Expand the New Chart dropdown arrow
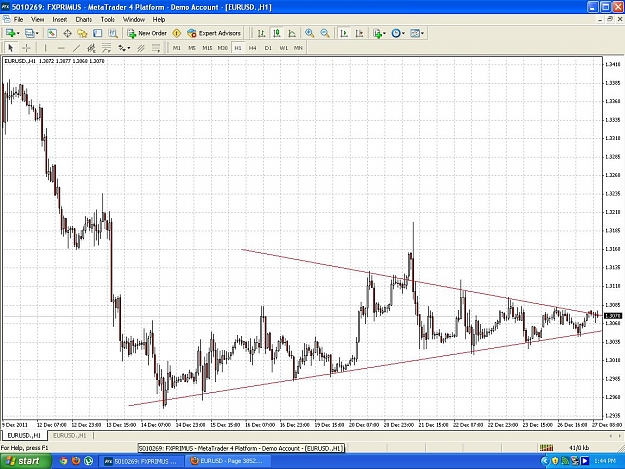 point(18,33)
